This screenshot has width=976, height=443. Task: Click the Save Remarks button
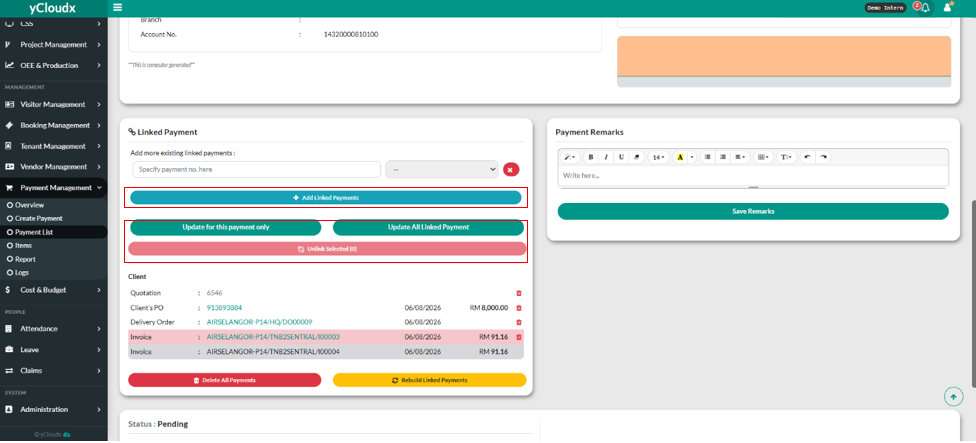(753, 212)
